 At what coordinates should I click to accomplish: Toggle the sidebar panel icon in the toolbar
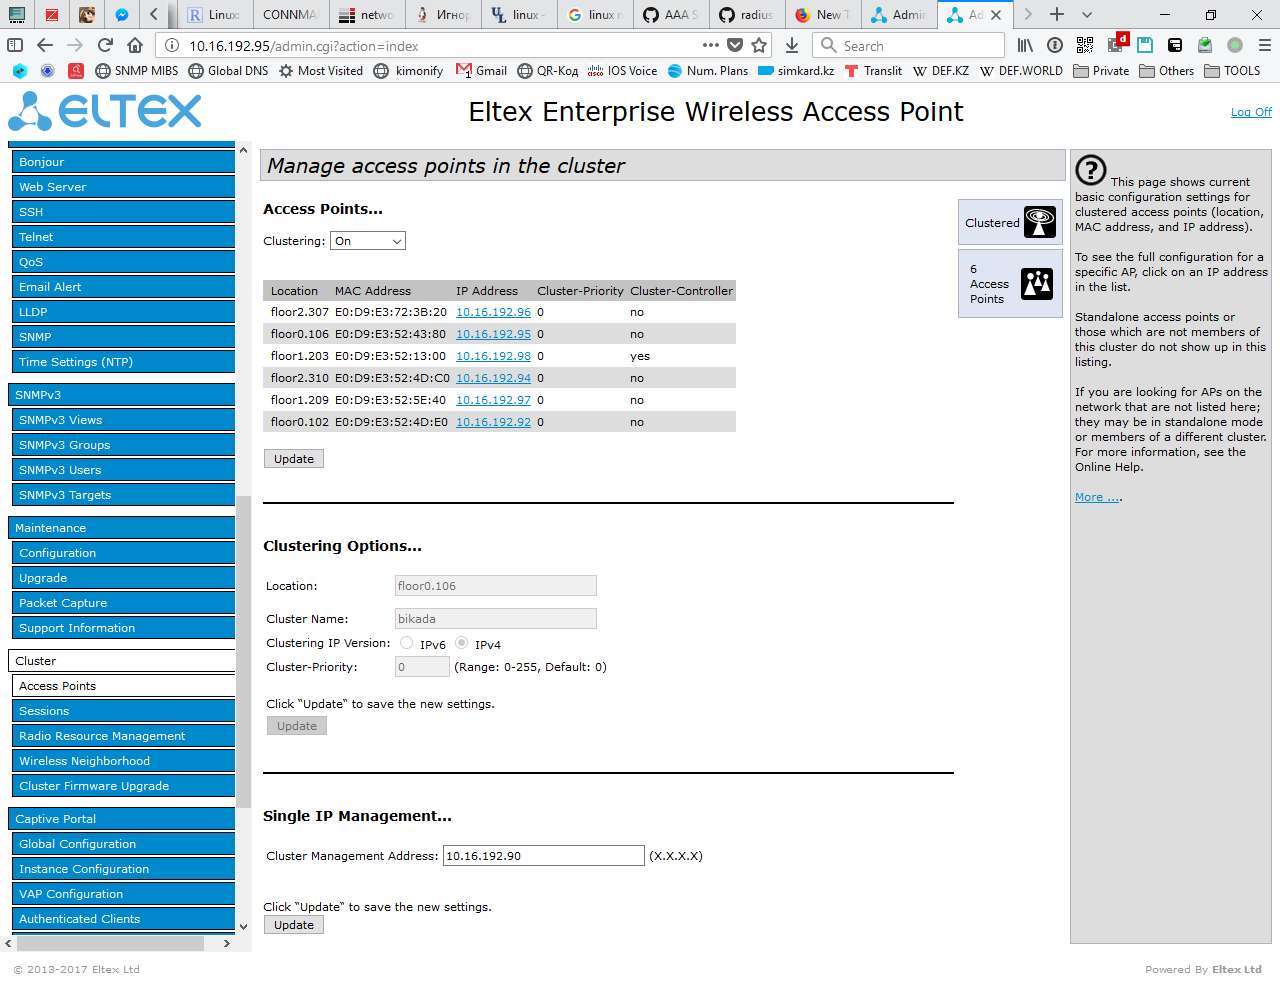point(15,45)
